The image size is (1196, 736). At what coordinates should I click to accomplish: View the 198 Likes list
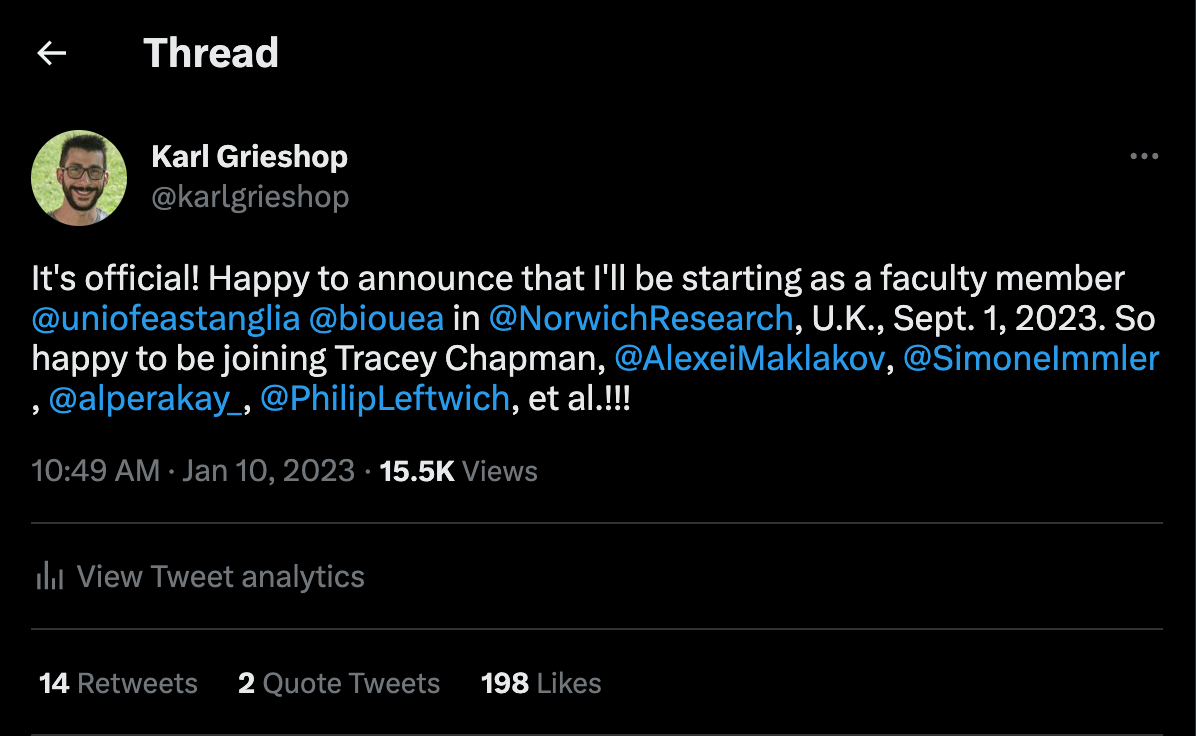541,683
